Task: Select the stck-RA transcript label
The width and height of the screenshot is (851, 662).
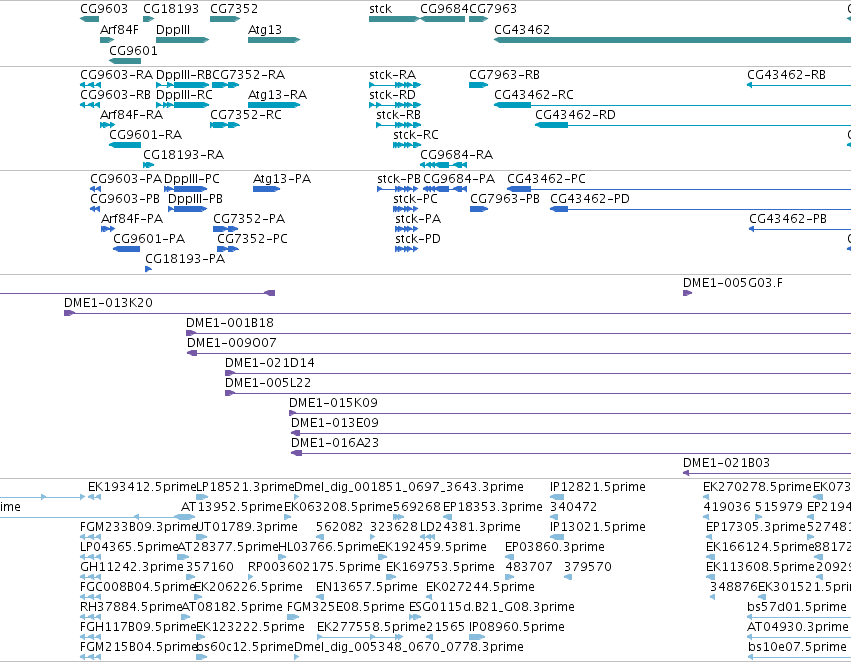Action: click(392, 74)
